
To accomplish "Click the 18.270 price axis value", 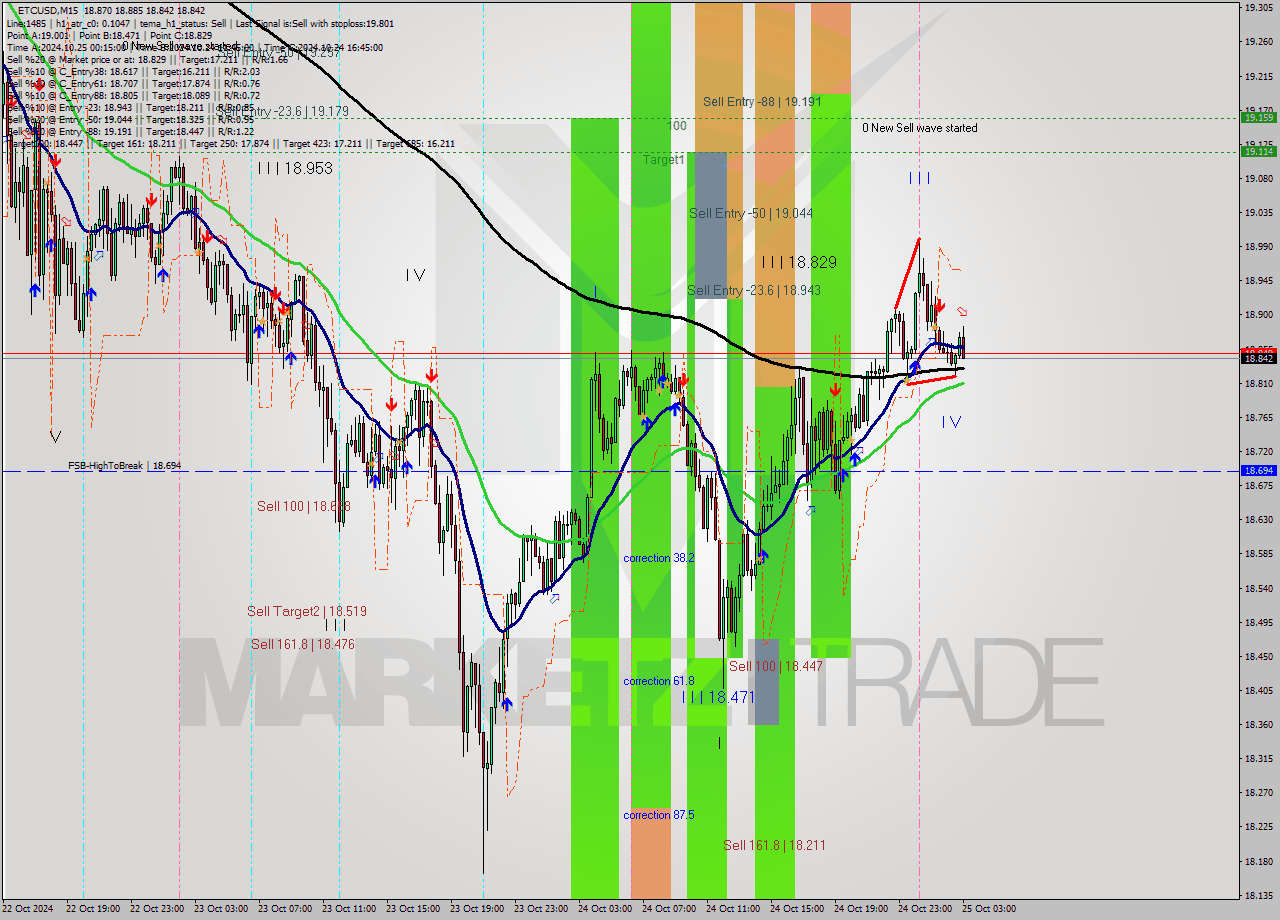I will click(1258, 793).
